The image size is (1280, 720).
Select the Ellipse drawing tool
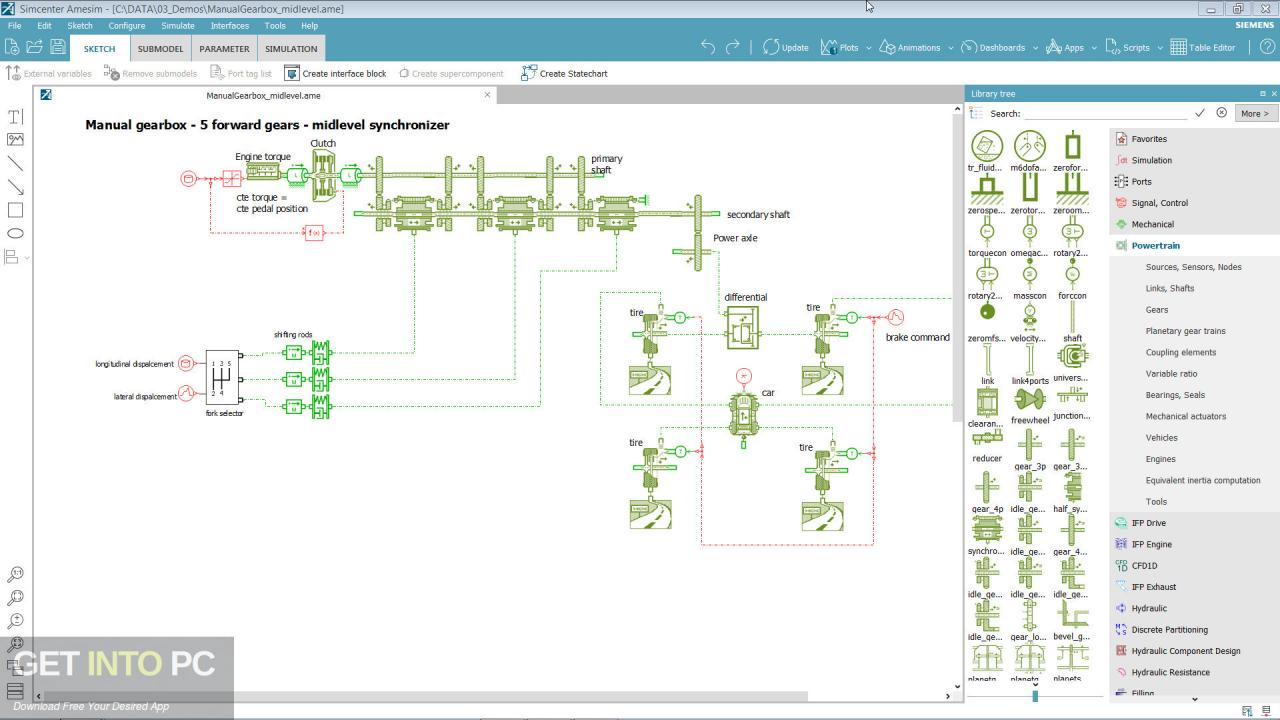coord(15,234)
